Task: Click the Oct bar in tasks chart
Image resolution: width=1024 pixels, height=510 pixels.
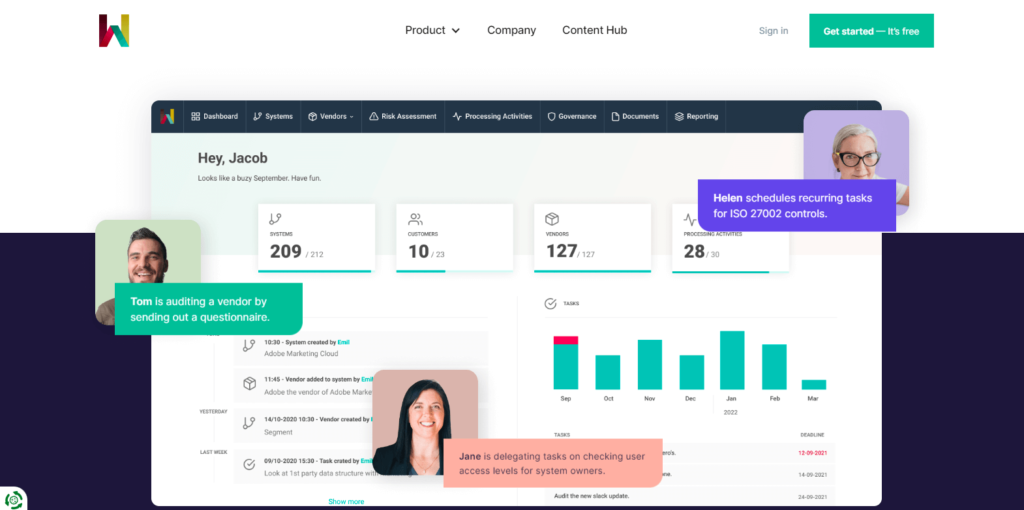Action: point(607,372)
